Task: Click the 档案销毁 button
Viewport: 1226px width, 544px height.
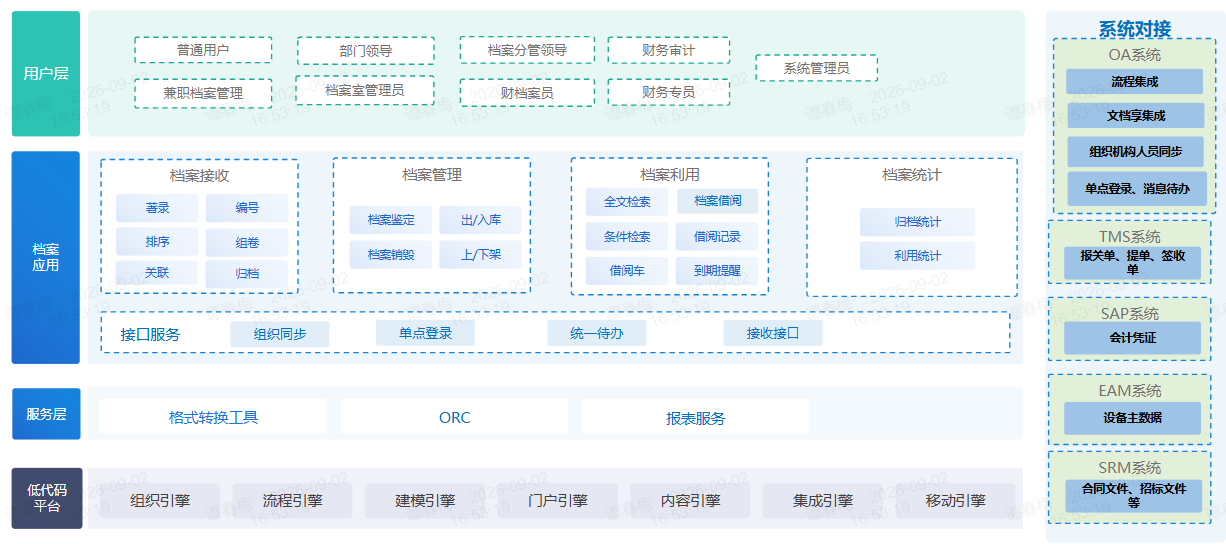Action: tap(391, 255)
